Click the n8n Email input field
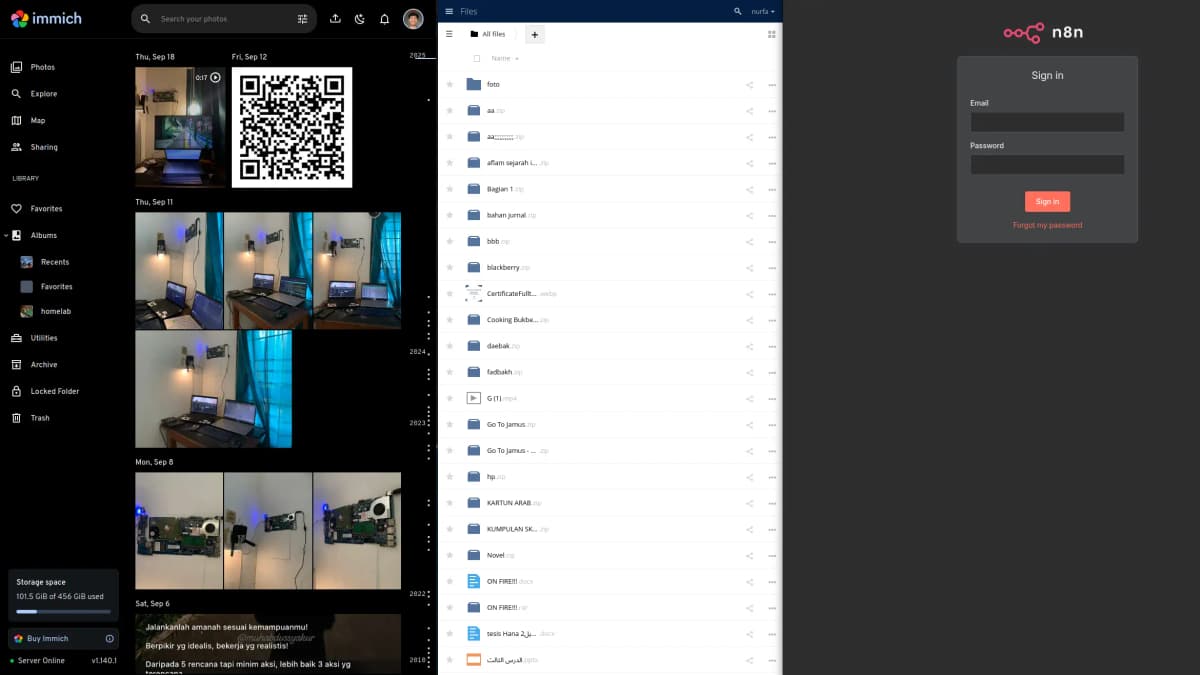1200x675 pixels. [1047, 122]
